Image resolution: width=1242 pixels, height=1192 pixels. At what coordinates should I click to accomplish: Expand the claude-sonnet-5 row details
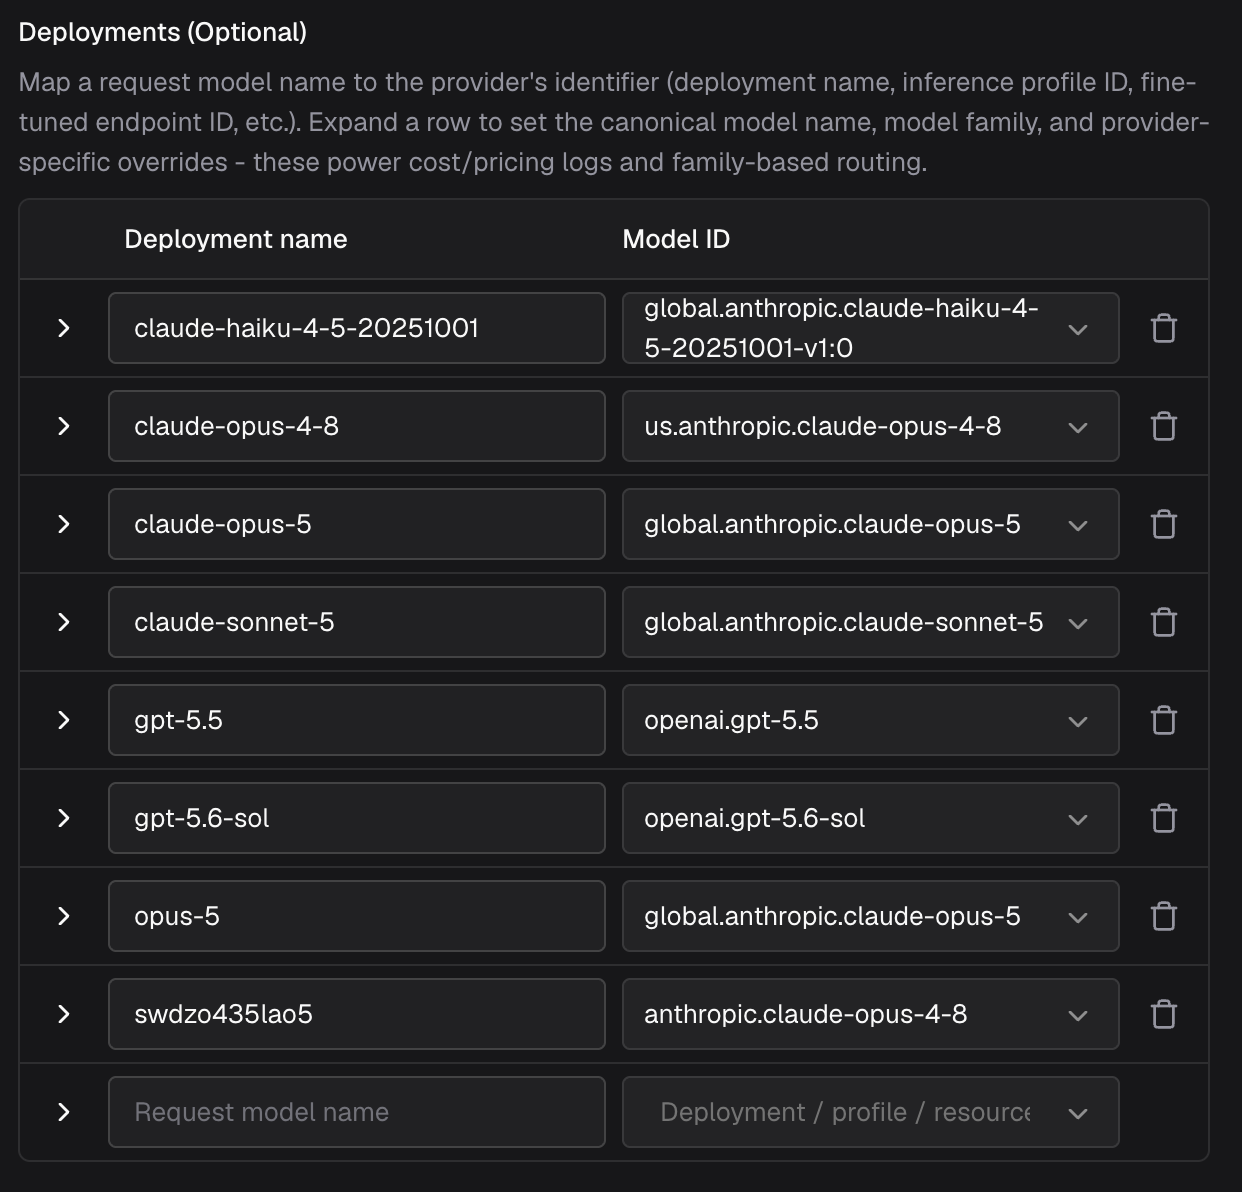click(64, 622)
